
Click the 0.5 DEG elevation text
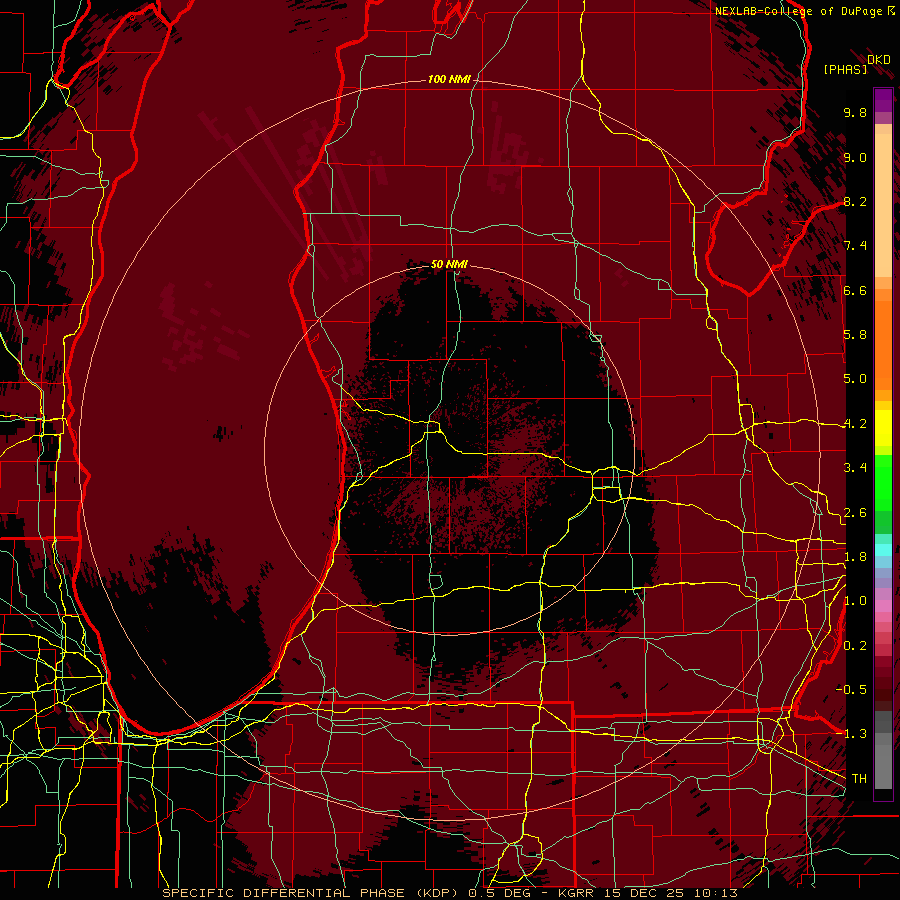coord(502,893)
